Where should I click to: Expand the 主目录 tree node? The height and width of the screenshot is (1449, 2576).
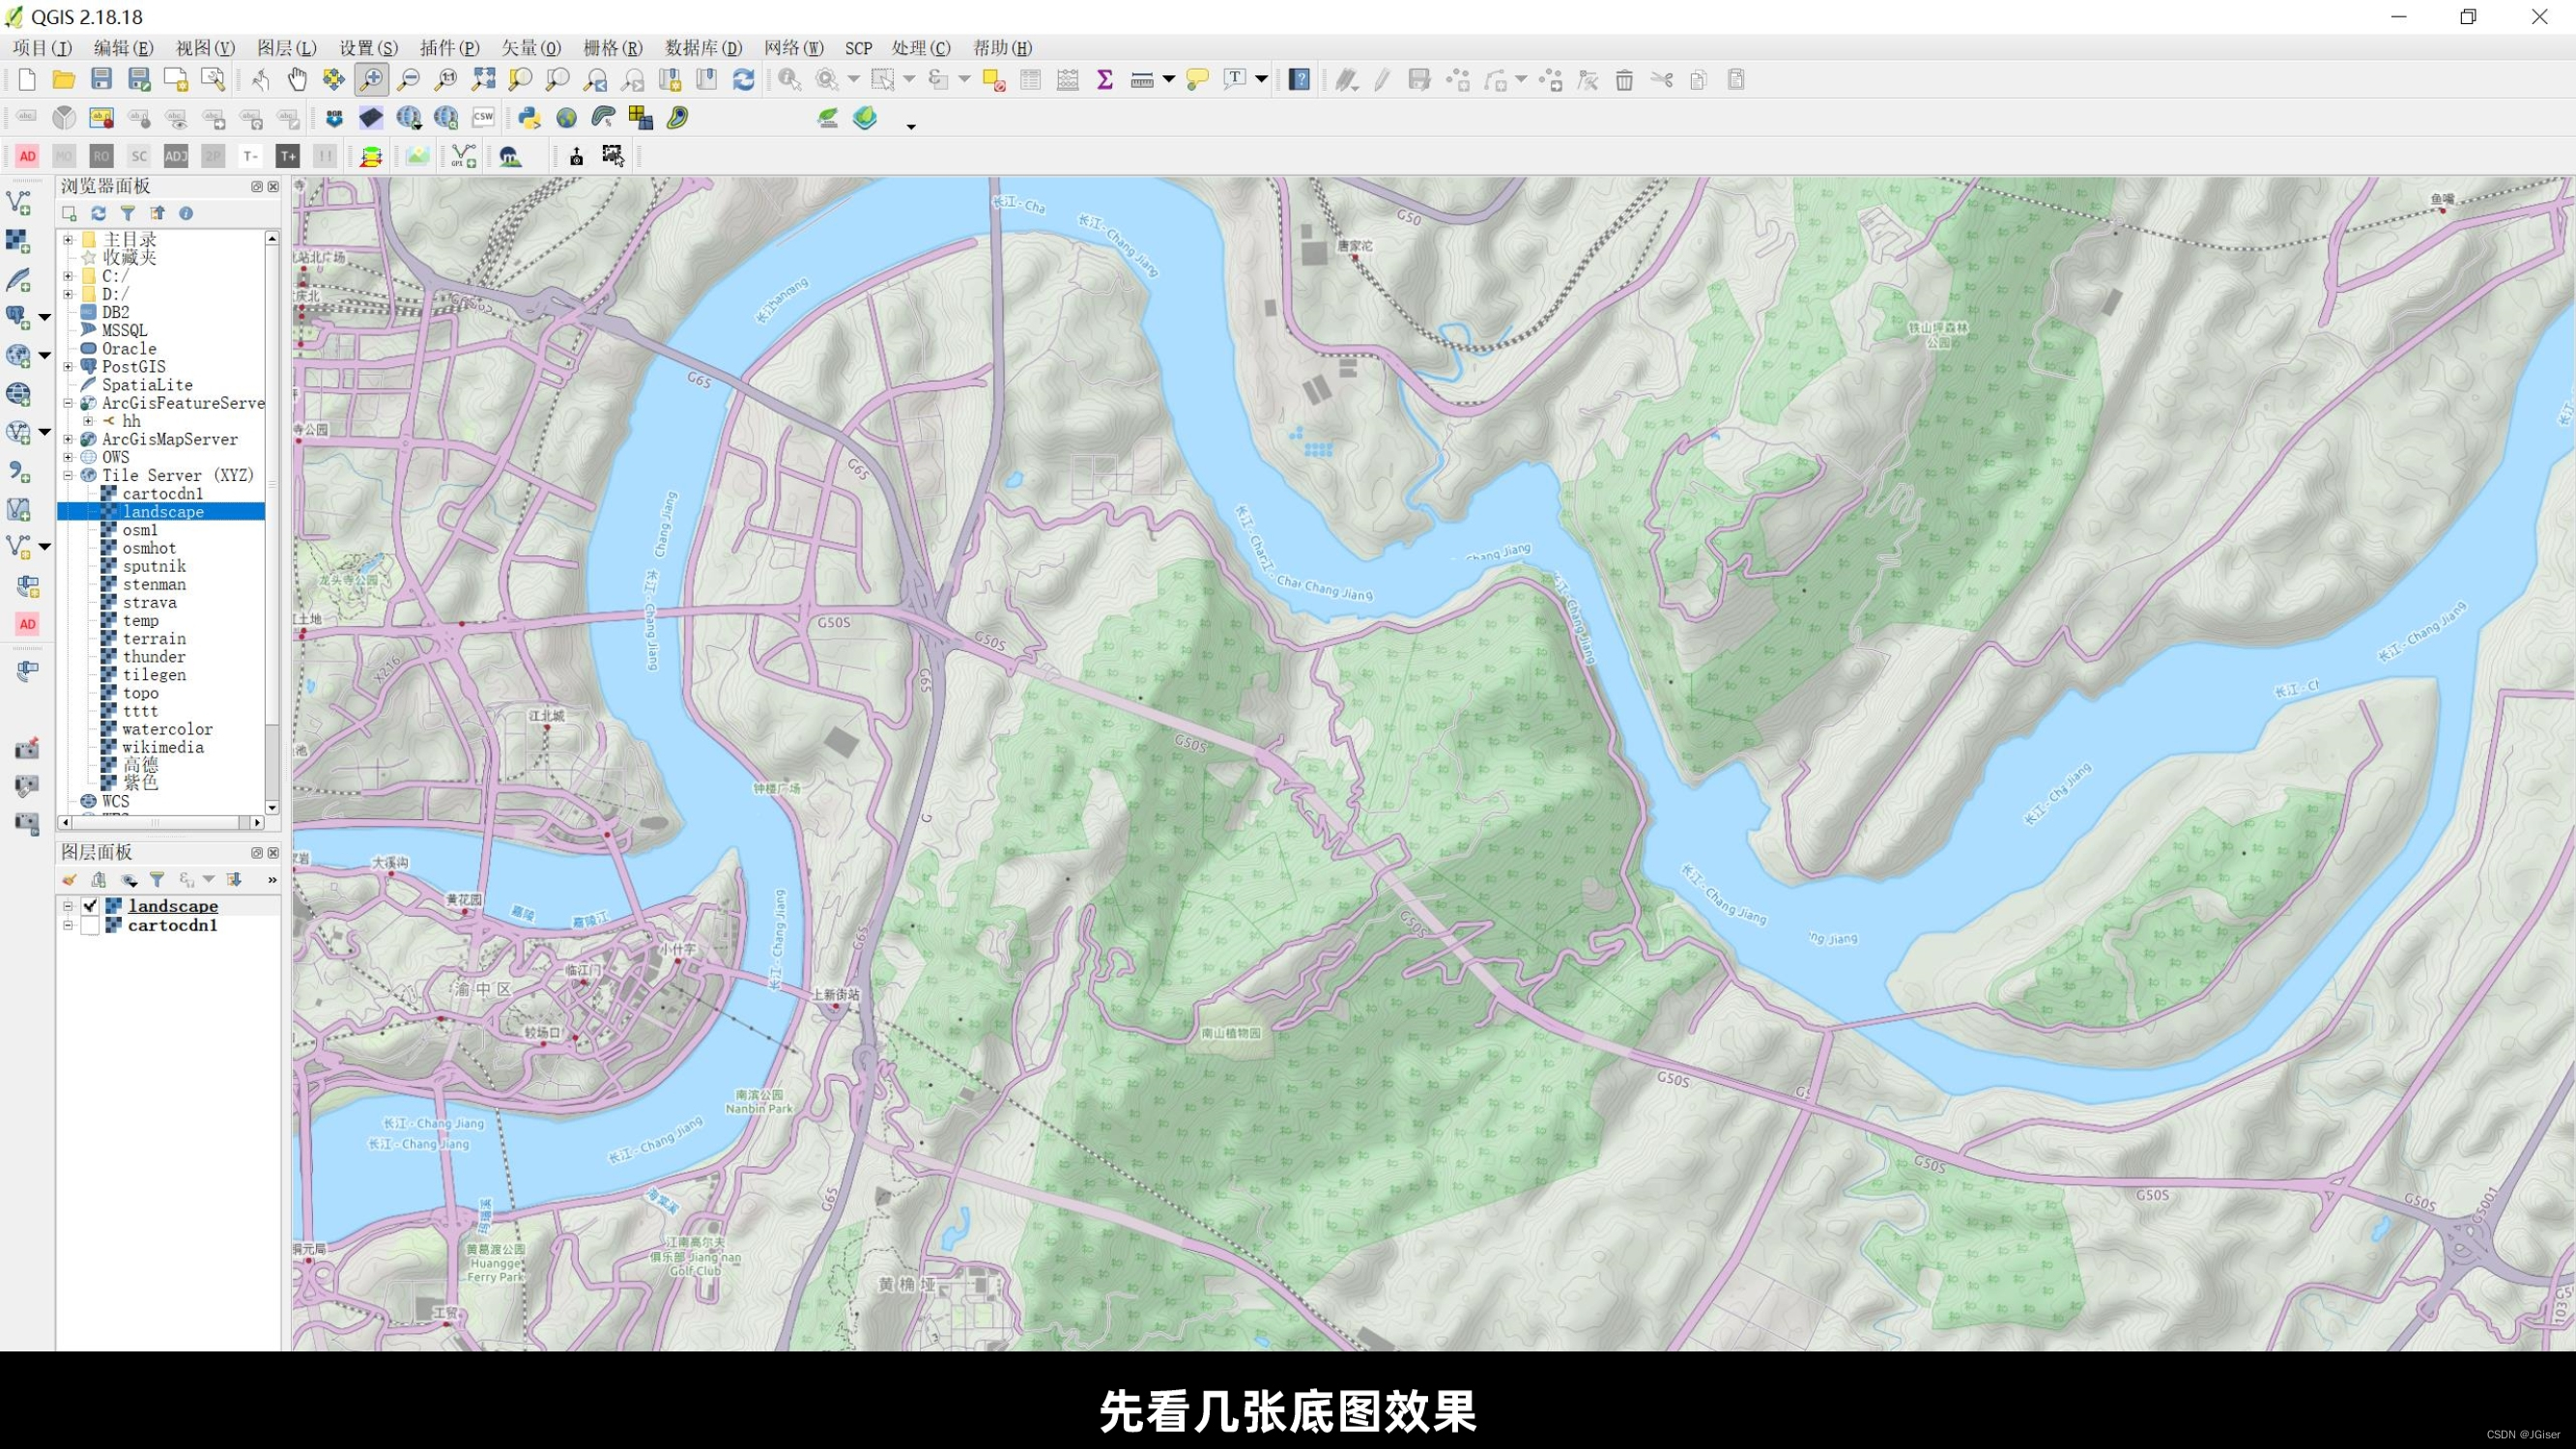[x=68, y=240]
